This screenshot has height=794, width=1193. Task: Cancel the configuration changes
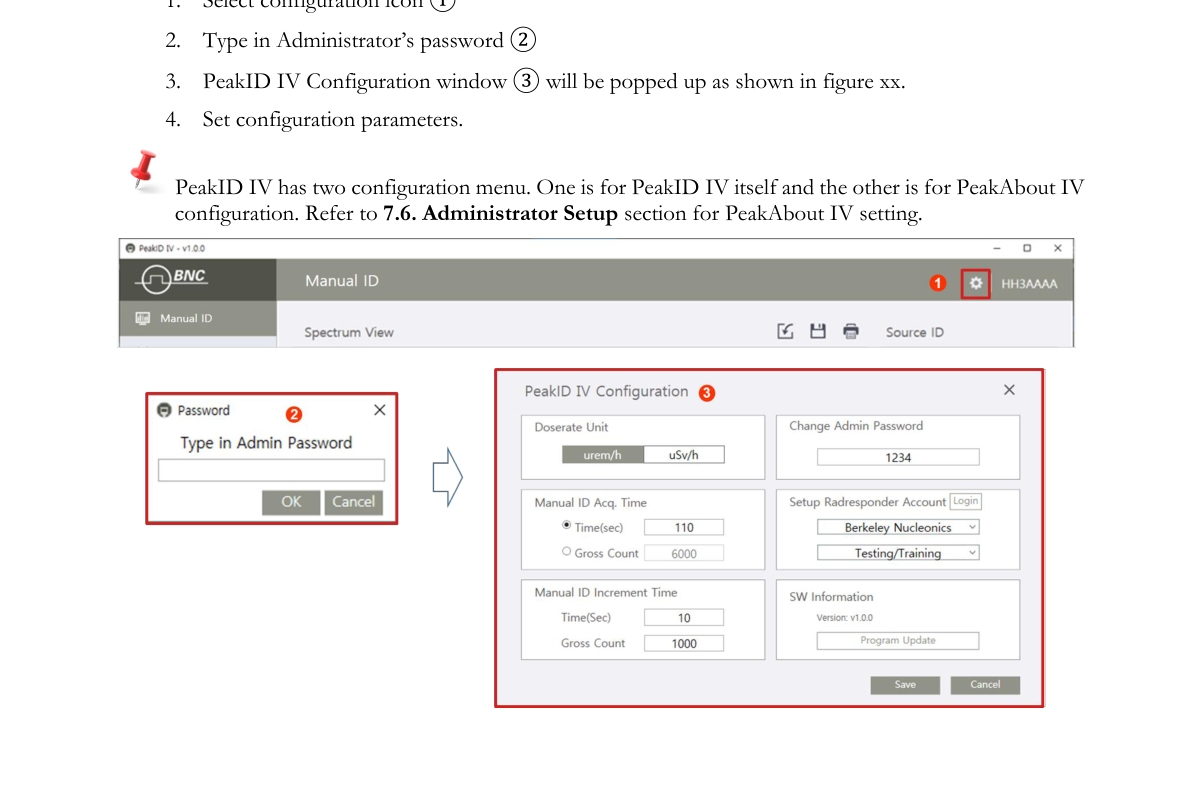[x=985, y=684]
